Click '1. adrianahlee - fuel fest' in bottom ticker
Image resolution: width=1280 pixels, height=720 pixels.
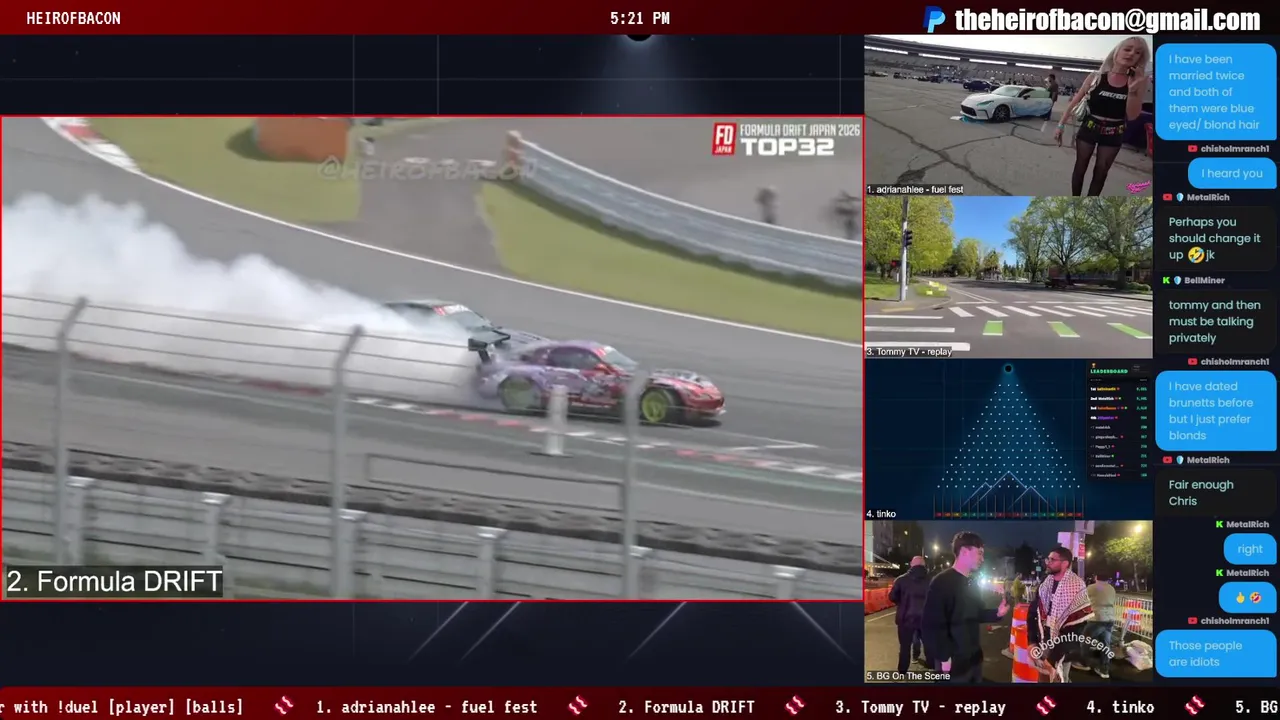(x=426, y=707)
